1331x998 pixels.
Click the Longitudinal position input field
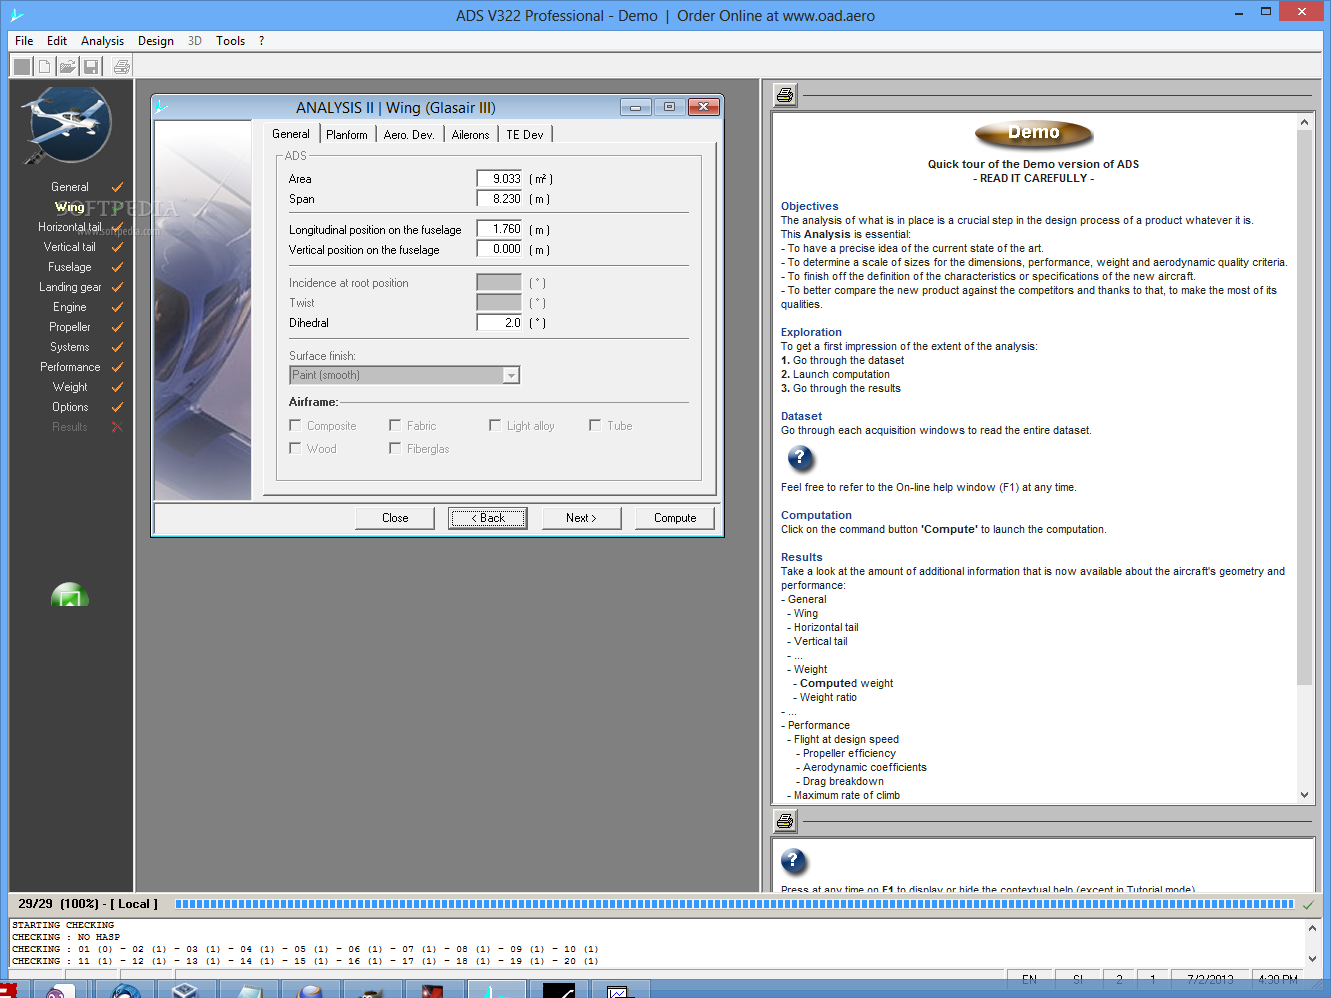click(500, 229)
